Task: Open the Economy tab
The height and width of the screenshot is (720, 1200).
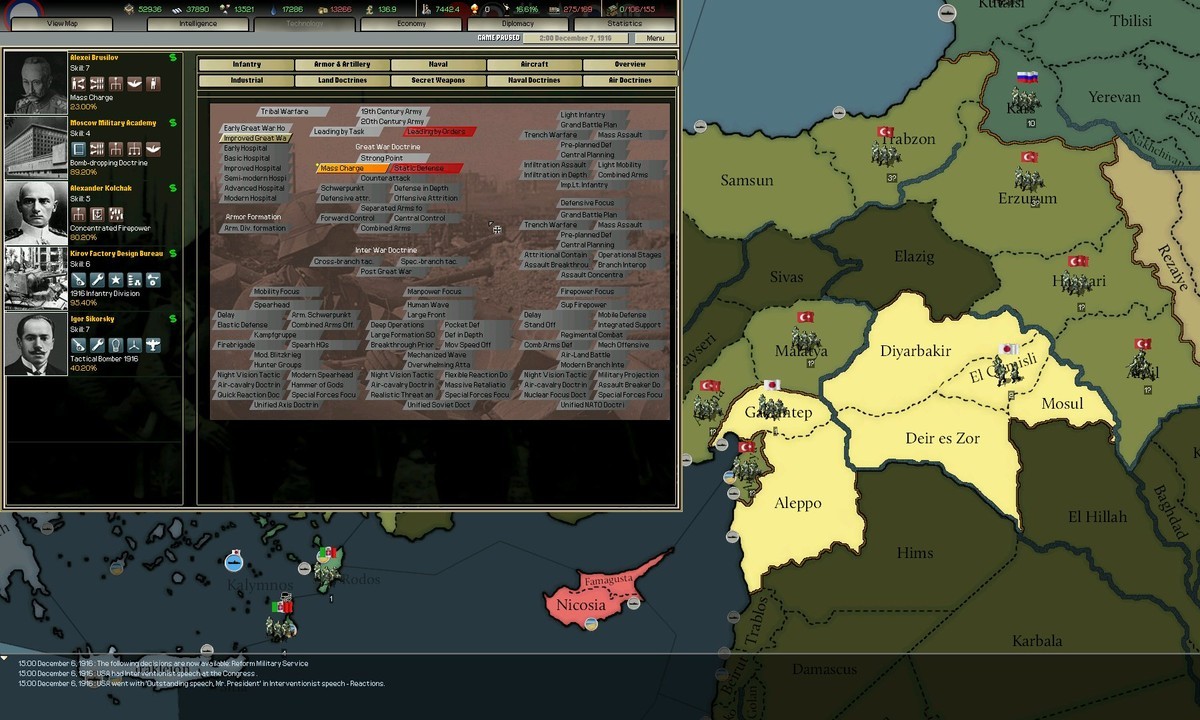Action: 410,23
